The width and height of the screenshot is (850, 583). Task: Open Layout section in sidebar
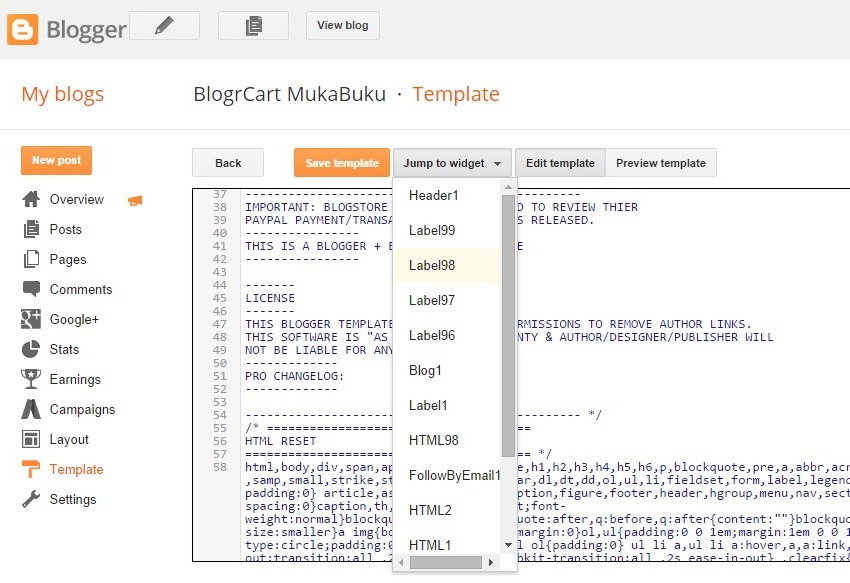tap(69, 439)
